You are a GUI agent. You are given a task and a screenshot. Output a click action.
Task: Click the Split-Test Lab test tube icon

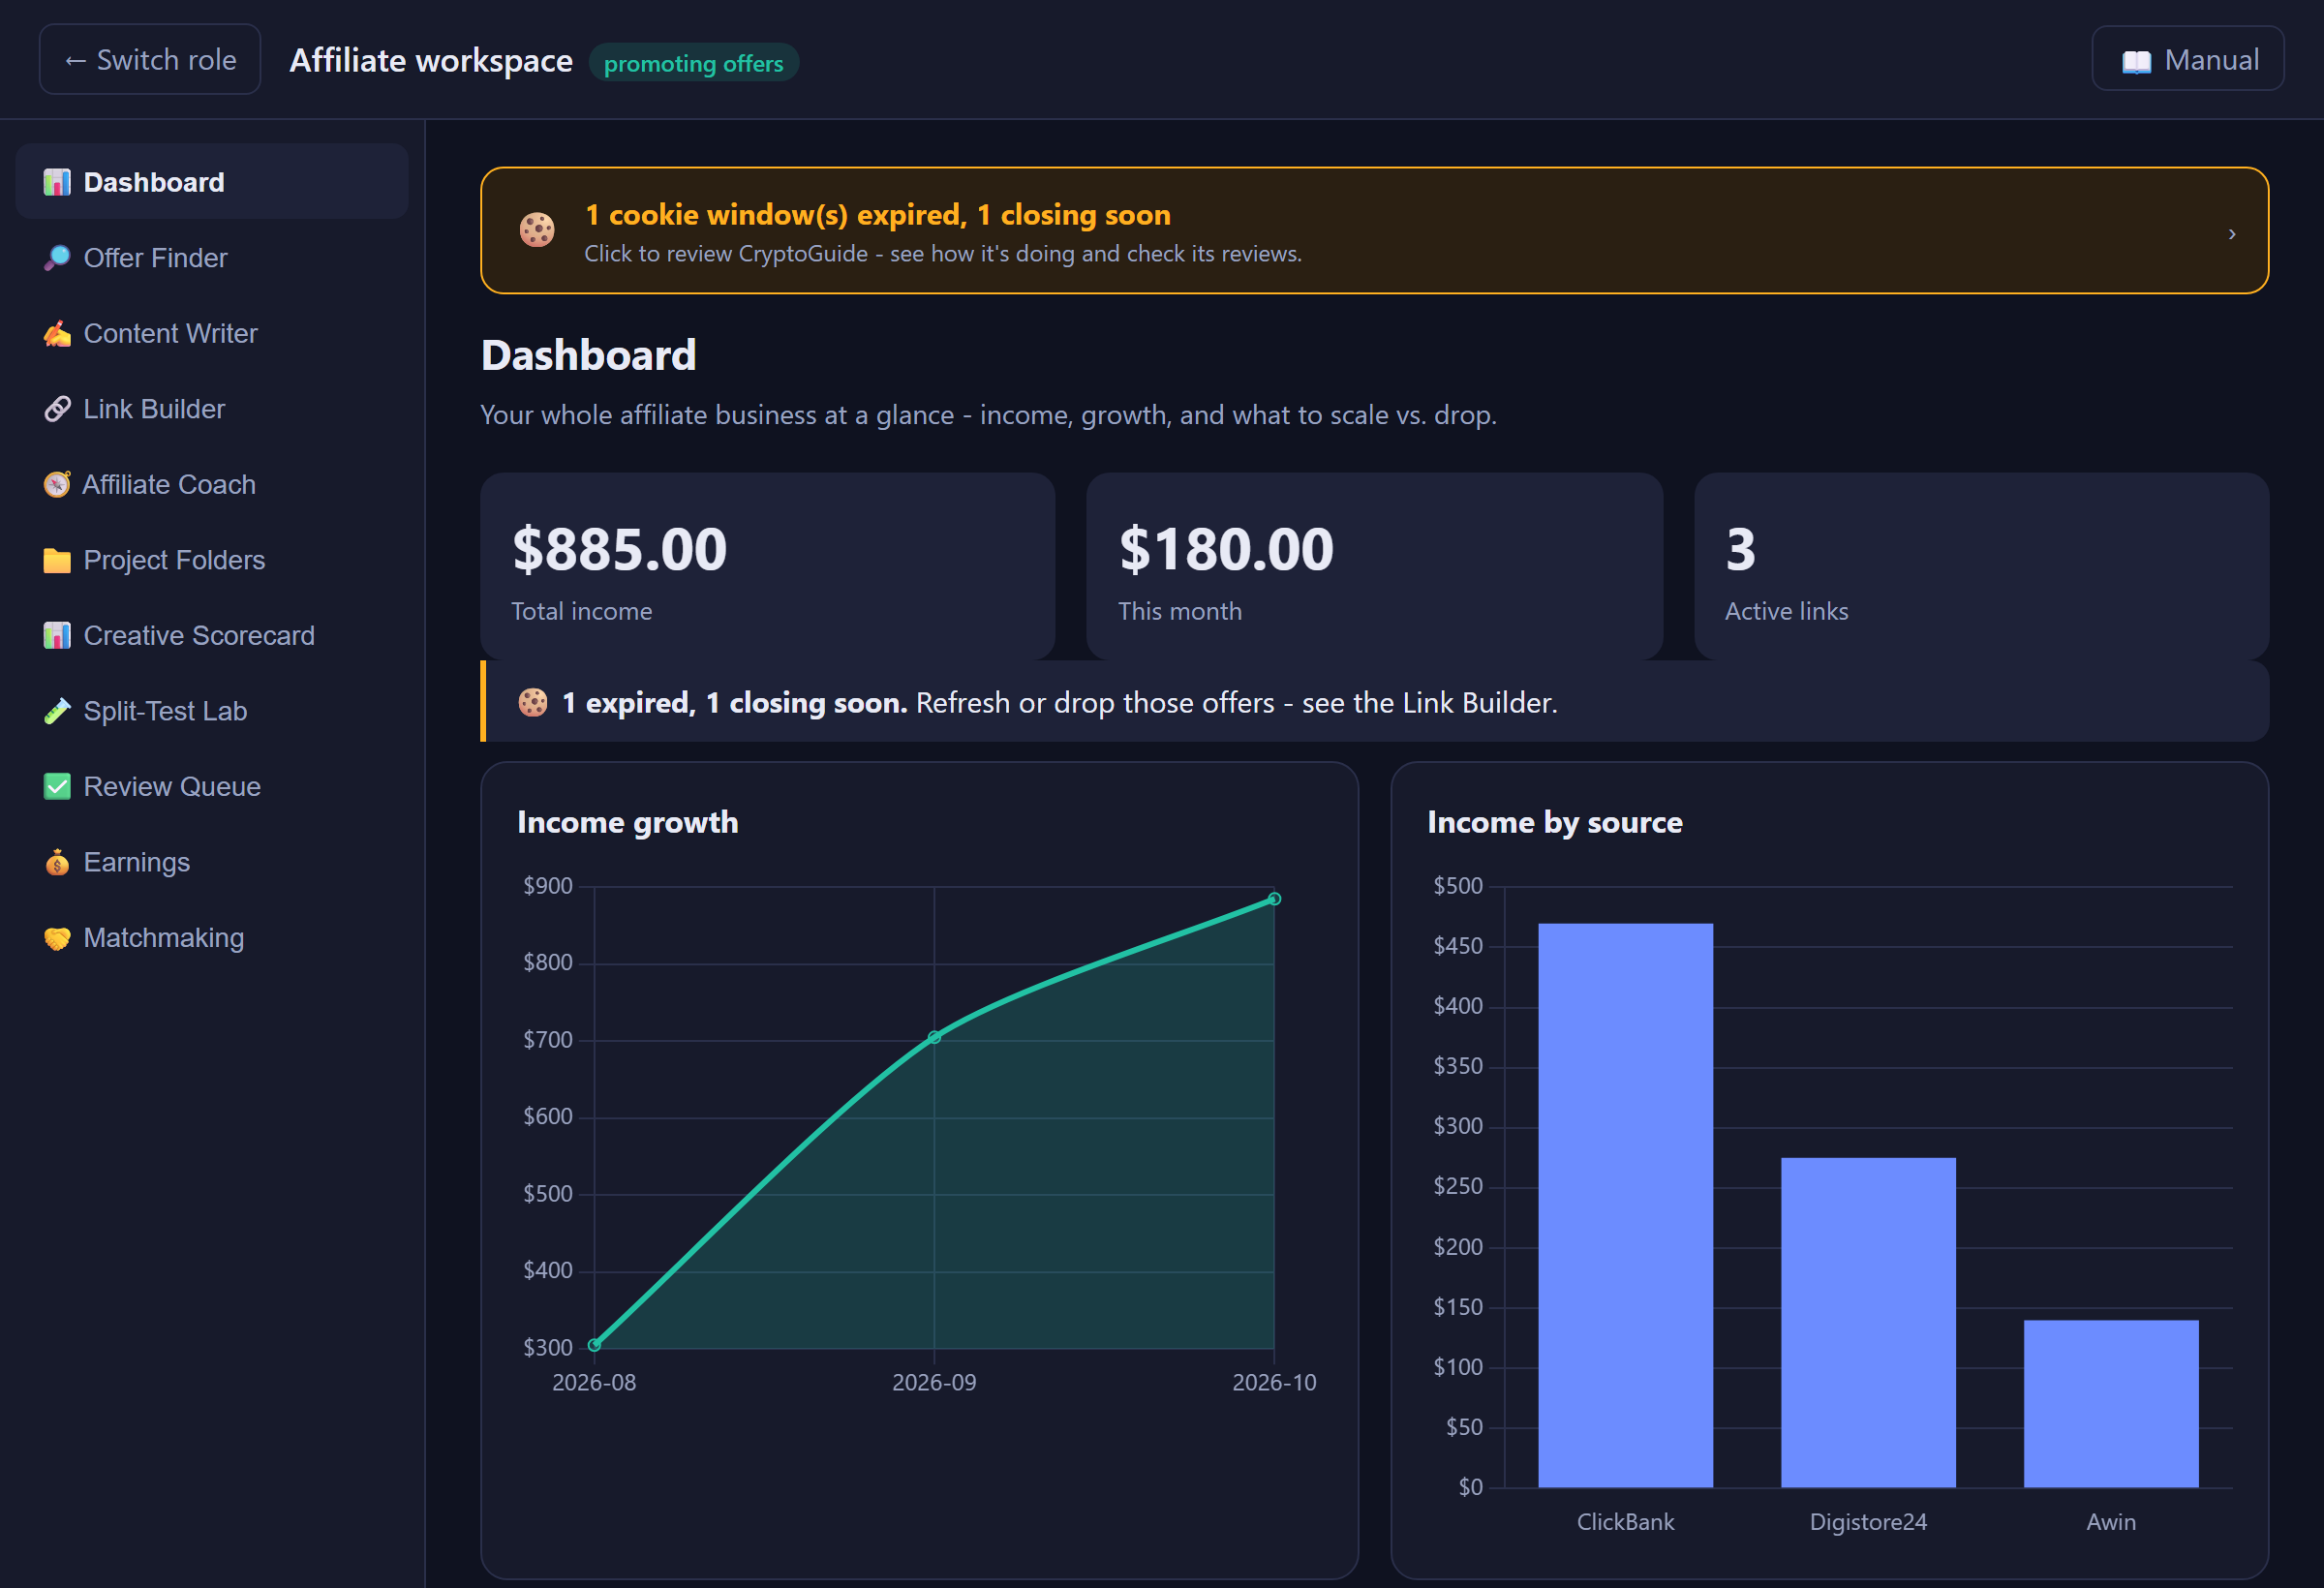coord(57,711)
